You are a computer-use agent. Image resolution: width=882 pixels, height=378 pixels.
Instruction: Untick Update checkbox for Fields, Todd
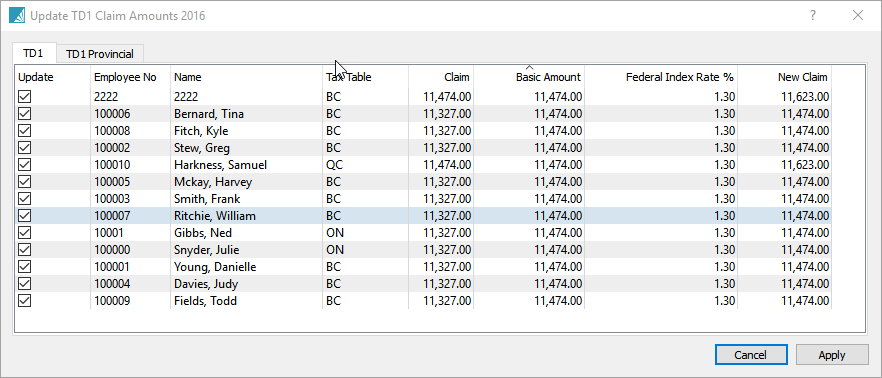(x=25, y=301)
